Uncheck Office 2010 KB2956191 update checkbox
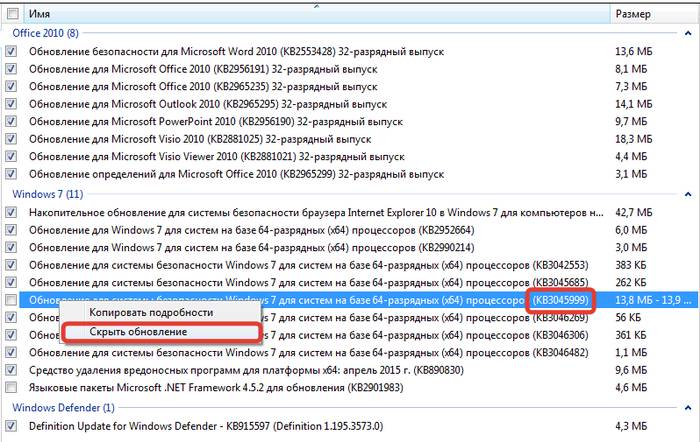The image size is (700, 442). tap(11, 69)
